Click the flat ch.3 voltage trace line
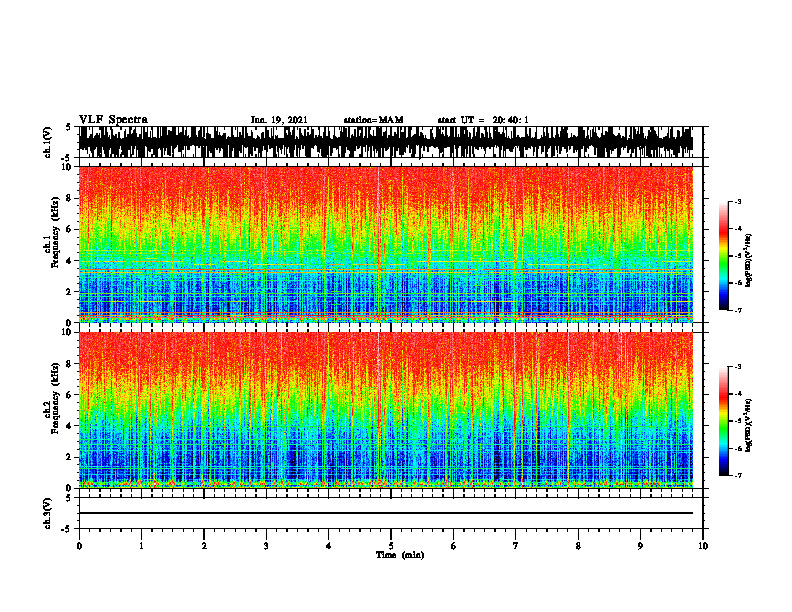792x612 pixels. coord(385,513)
